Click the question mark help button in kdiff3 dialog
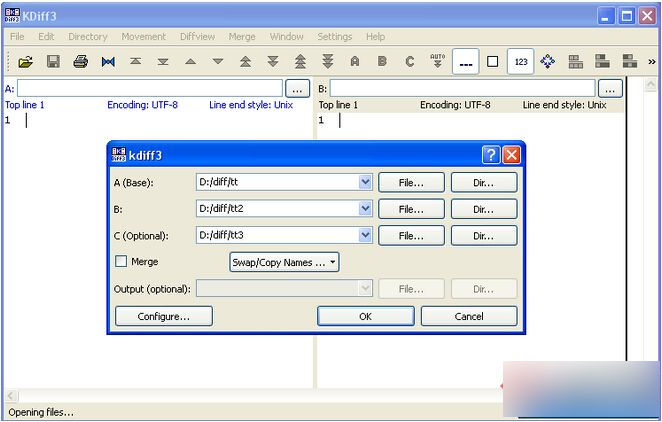The image size is (662, 422). pos(491,155)
